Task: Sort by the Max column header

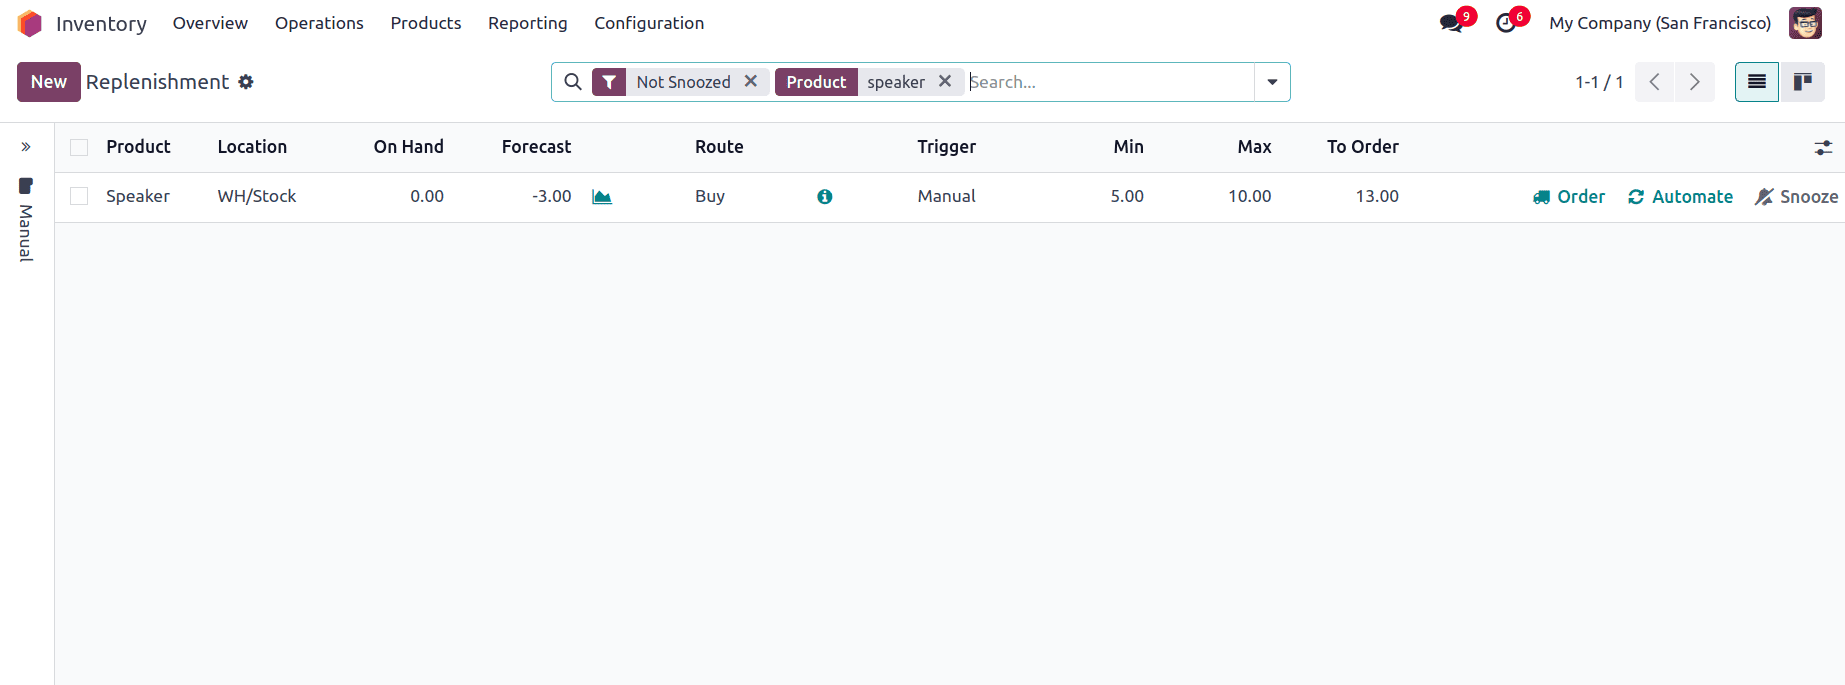Action: [x=1254, y=147]
